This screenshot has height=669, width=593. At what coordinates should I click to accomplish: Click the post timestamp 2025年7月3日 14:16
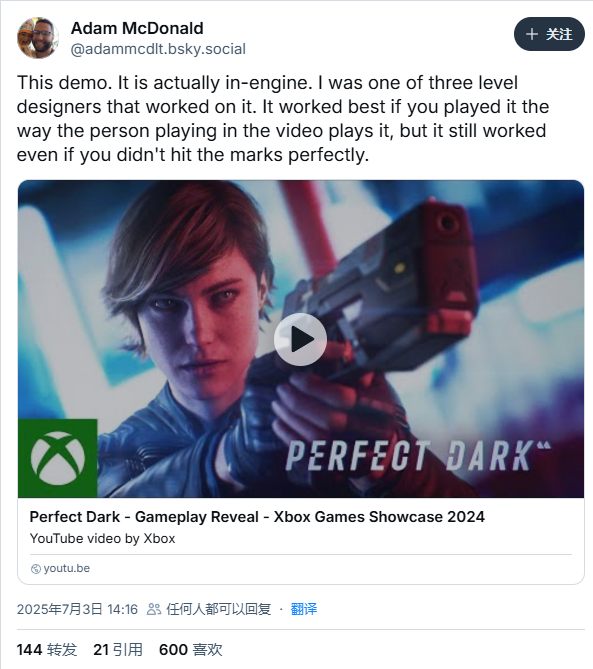click(x=77, y=609)
